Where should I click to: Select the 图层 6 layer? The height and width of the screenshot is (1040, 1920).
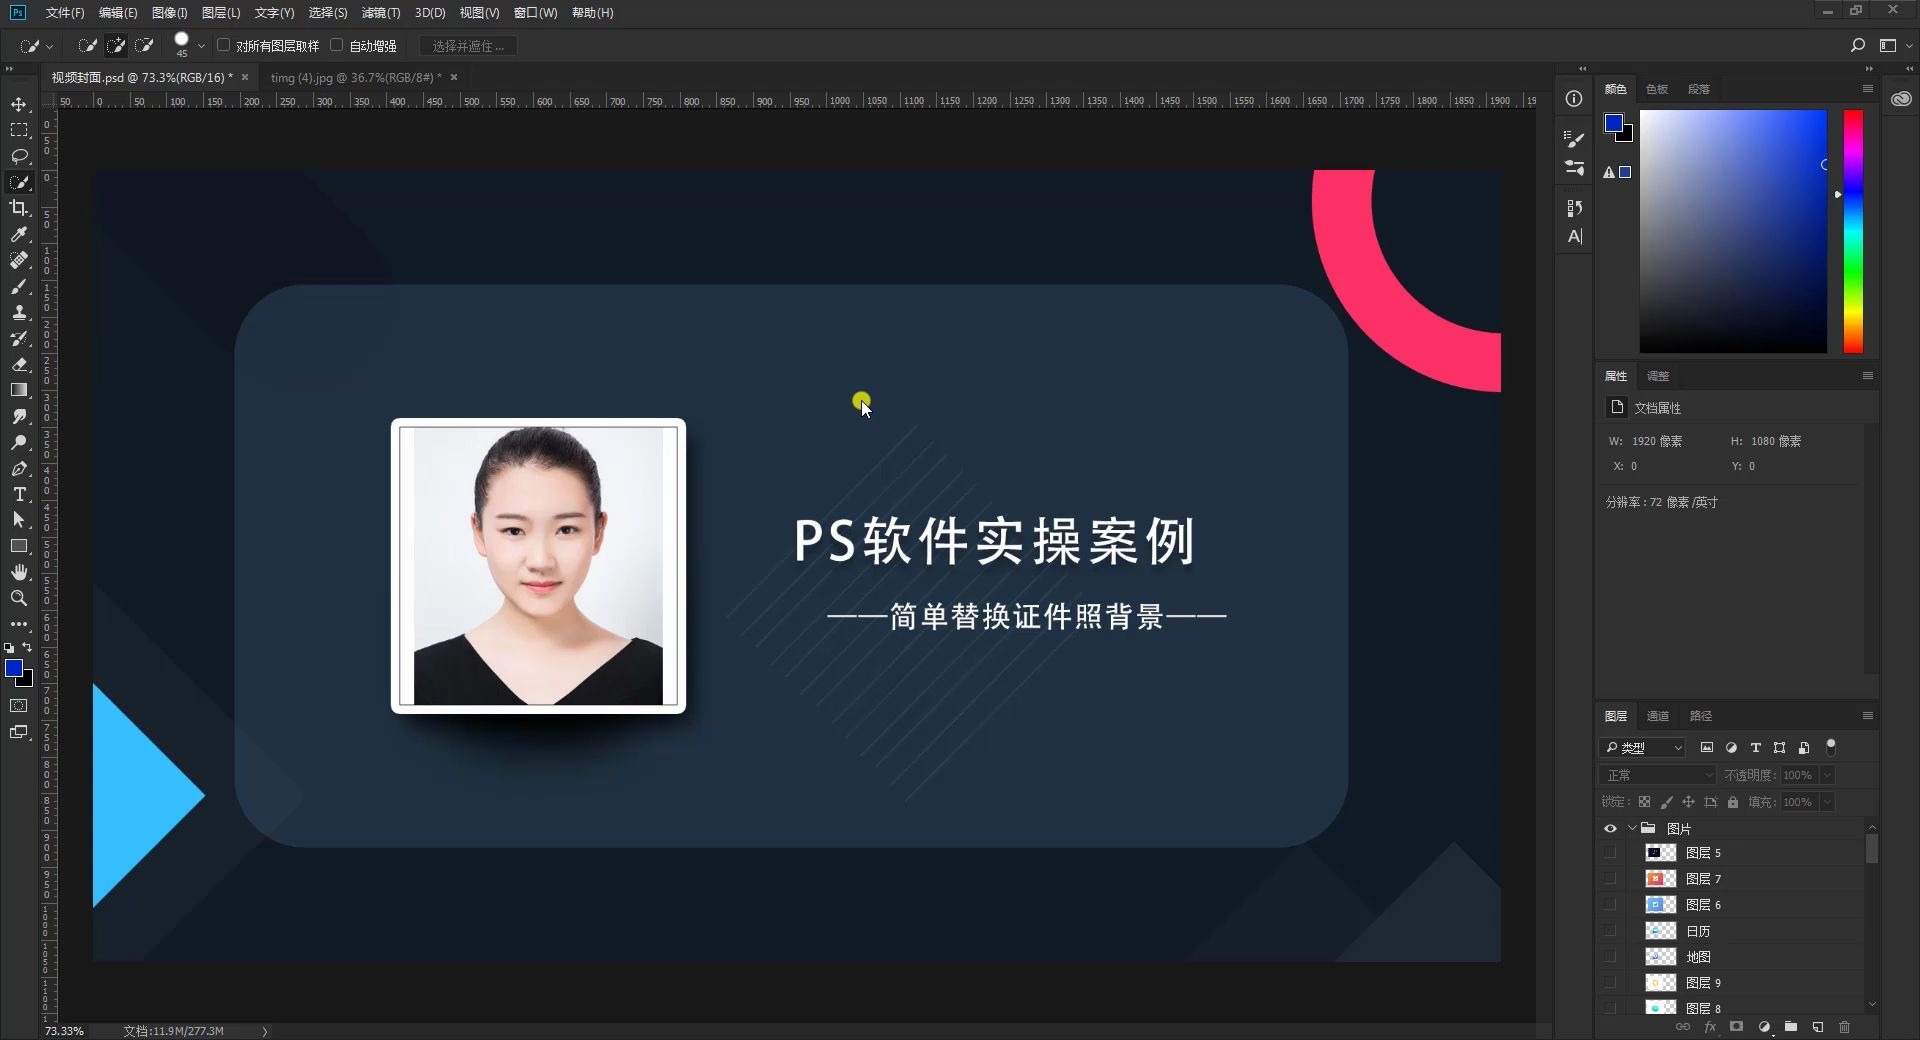tap(1703, 905)
